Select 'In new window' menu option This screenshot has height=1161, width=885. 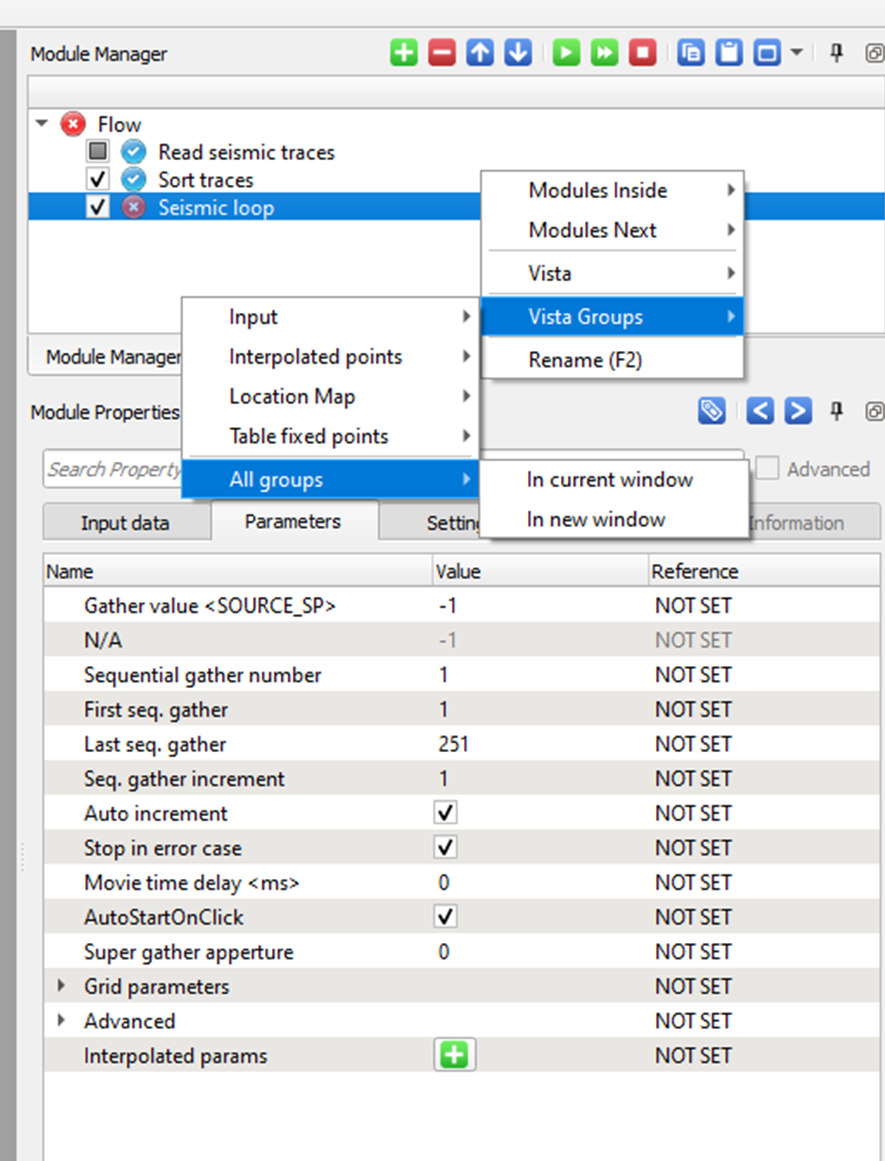coord(595,519)
